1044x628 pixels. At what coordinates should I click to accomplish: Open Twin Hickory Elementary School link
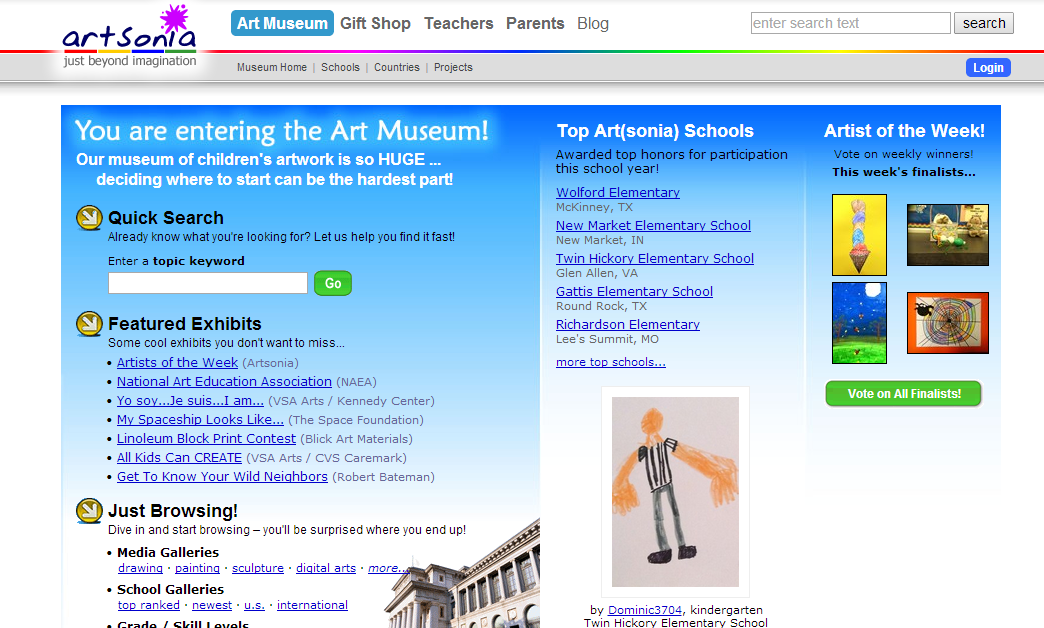(x=655, y=258)
